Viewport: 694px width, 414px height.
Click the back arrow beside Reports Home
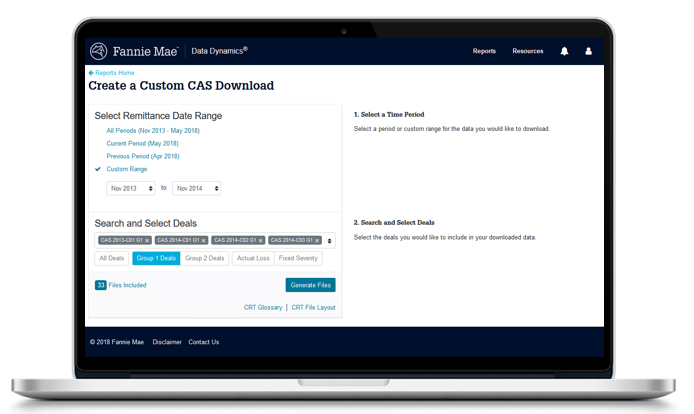point(91,73)
